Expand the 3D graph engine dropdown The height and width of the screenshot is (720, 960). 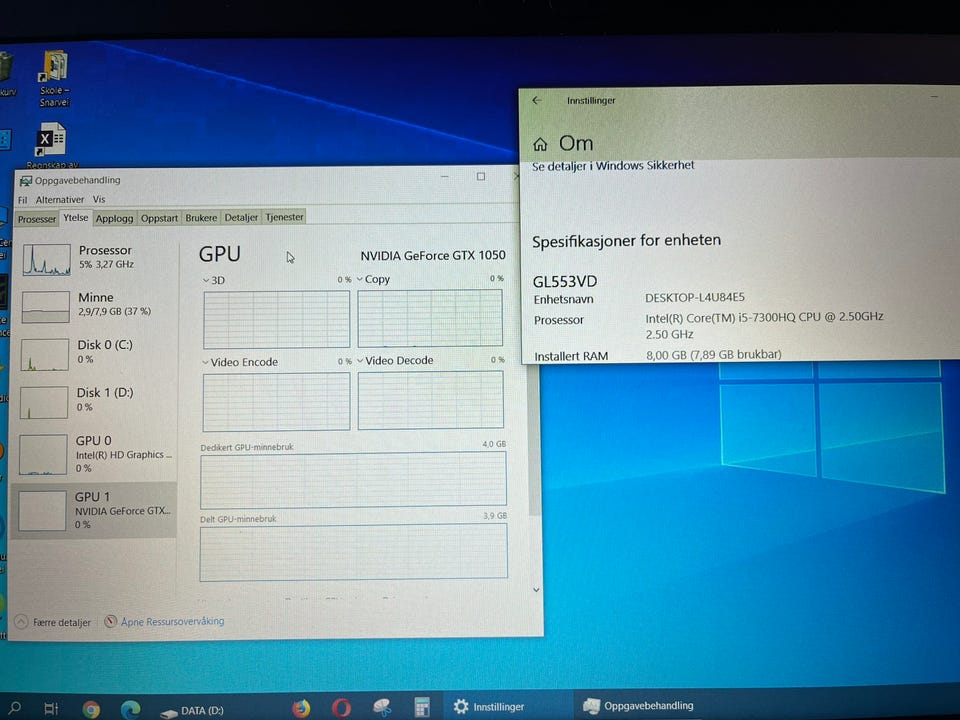[x=206, y=280]
